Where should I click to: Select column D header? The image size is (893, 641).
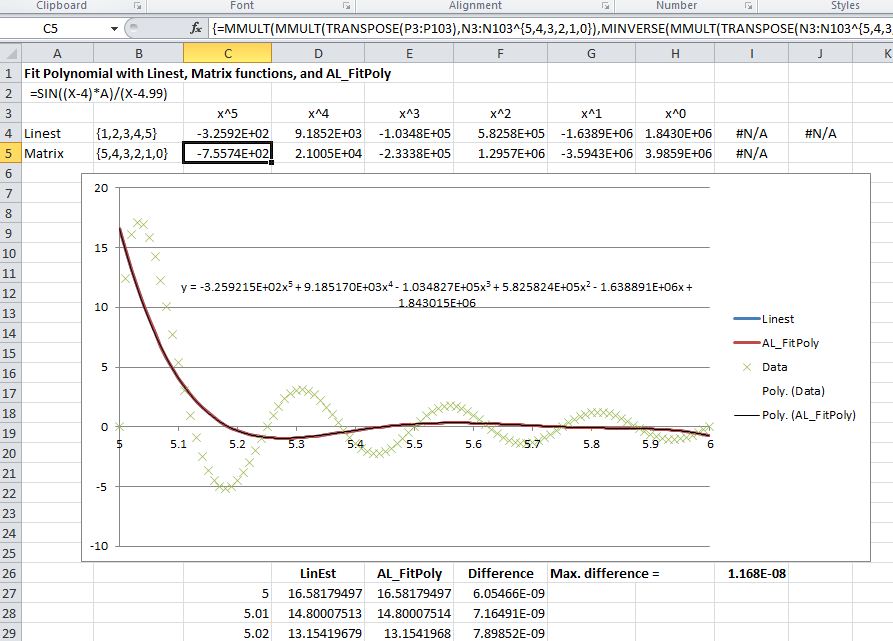[318, 53]
